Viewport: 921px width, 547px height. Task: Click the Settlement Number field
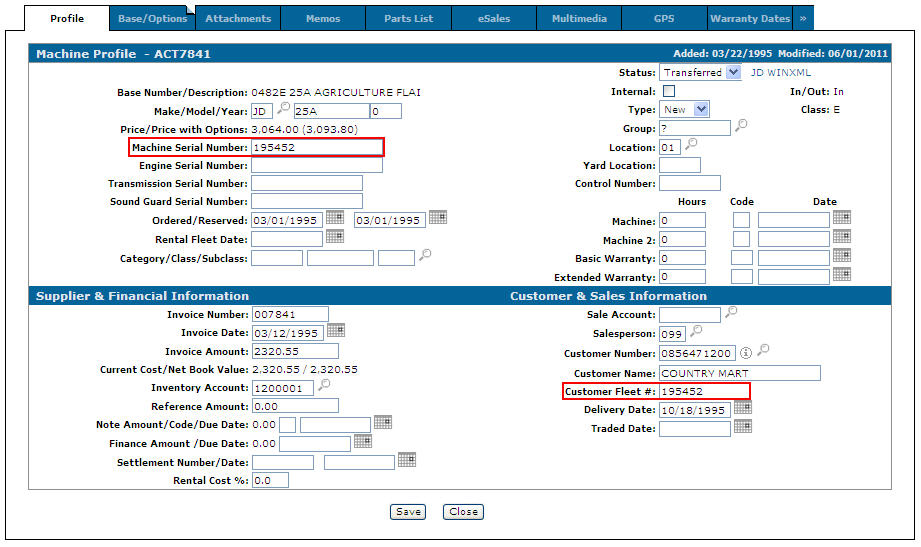pos(283,462)
